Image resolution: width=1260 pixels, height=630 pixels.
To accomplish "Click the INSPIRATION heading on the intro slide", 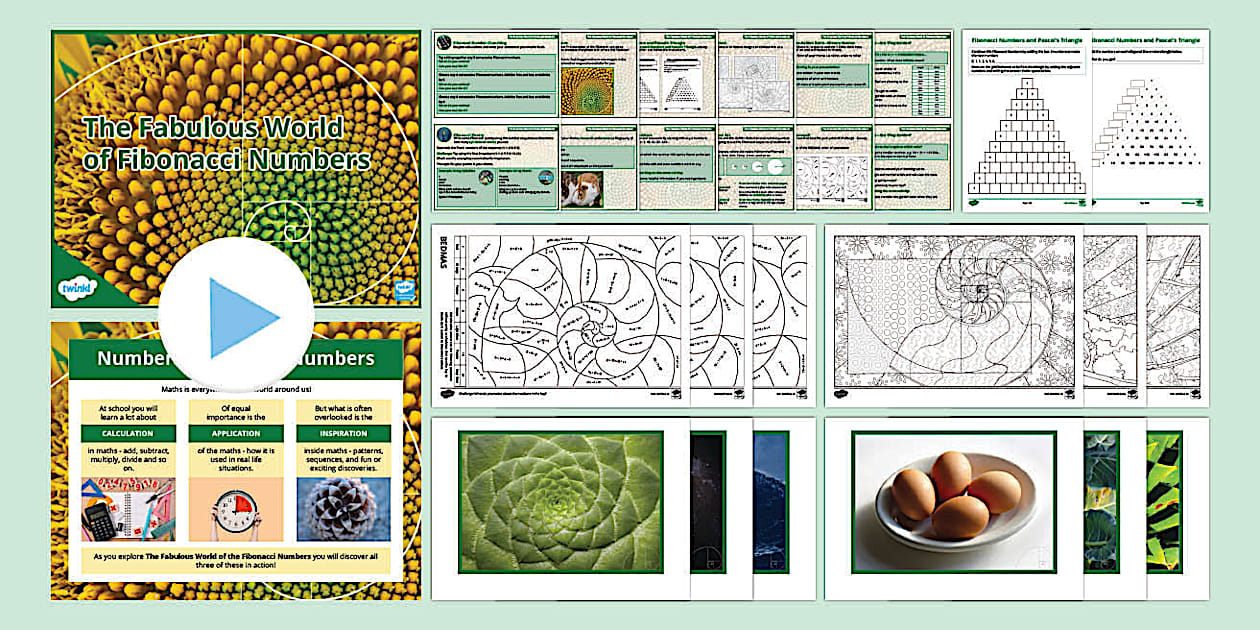I will click(x=345, y=435).
